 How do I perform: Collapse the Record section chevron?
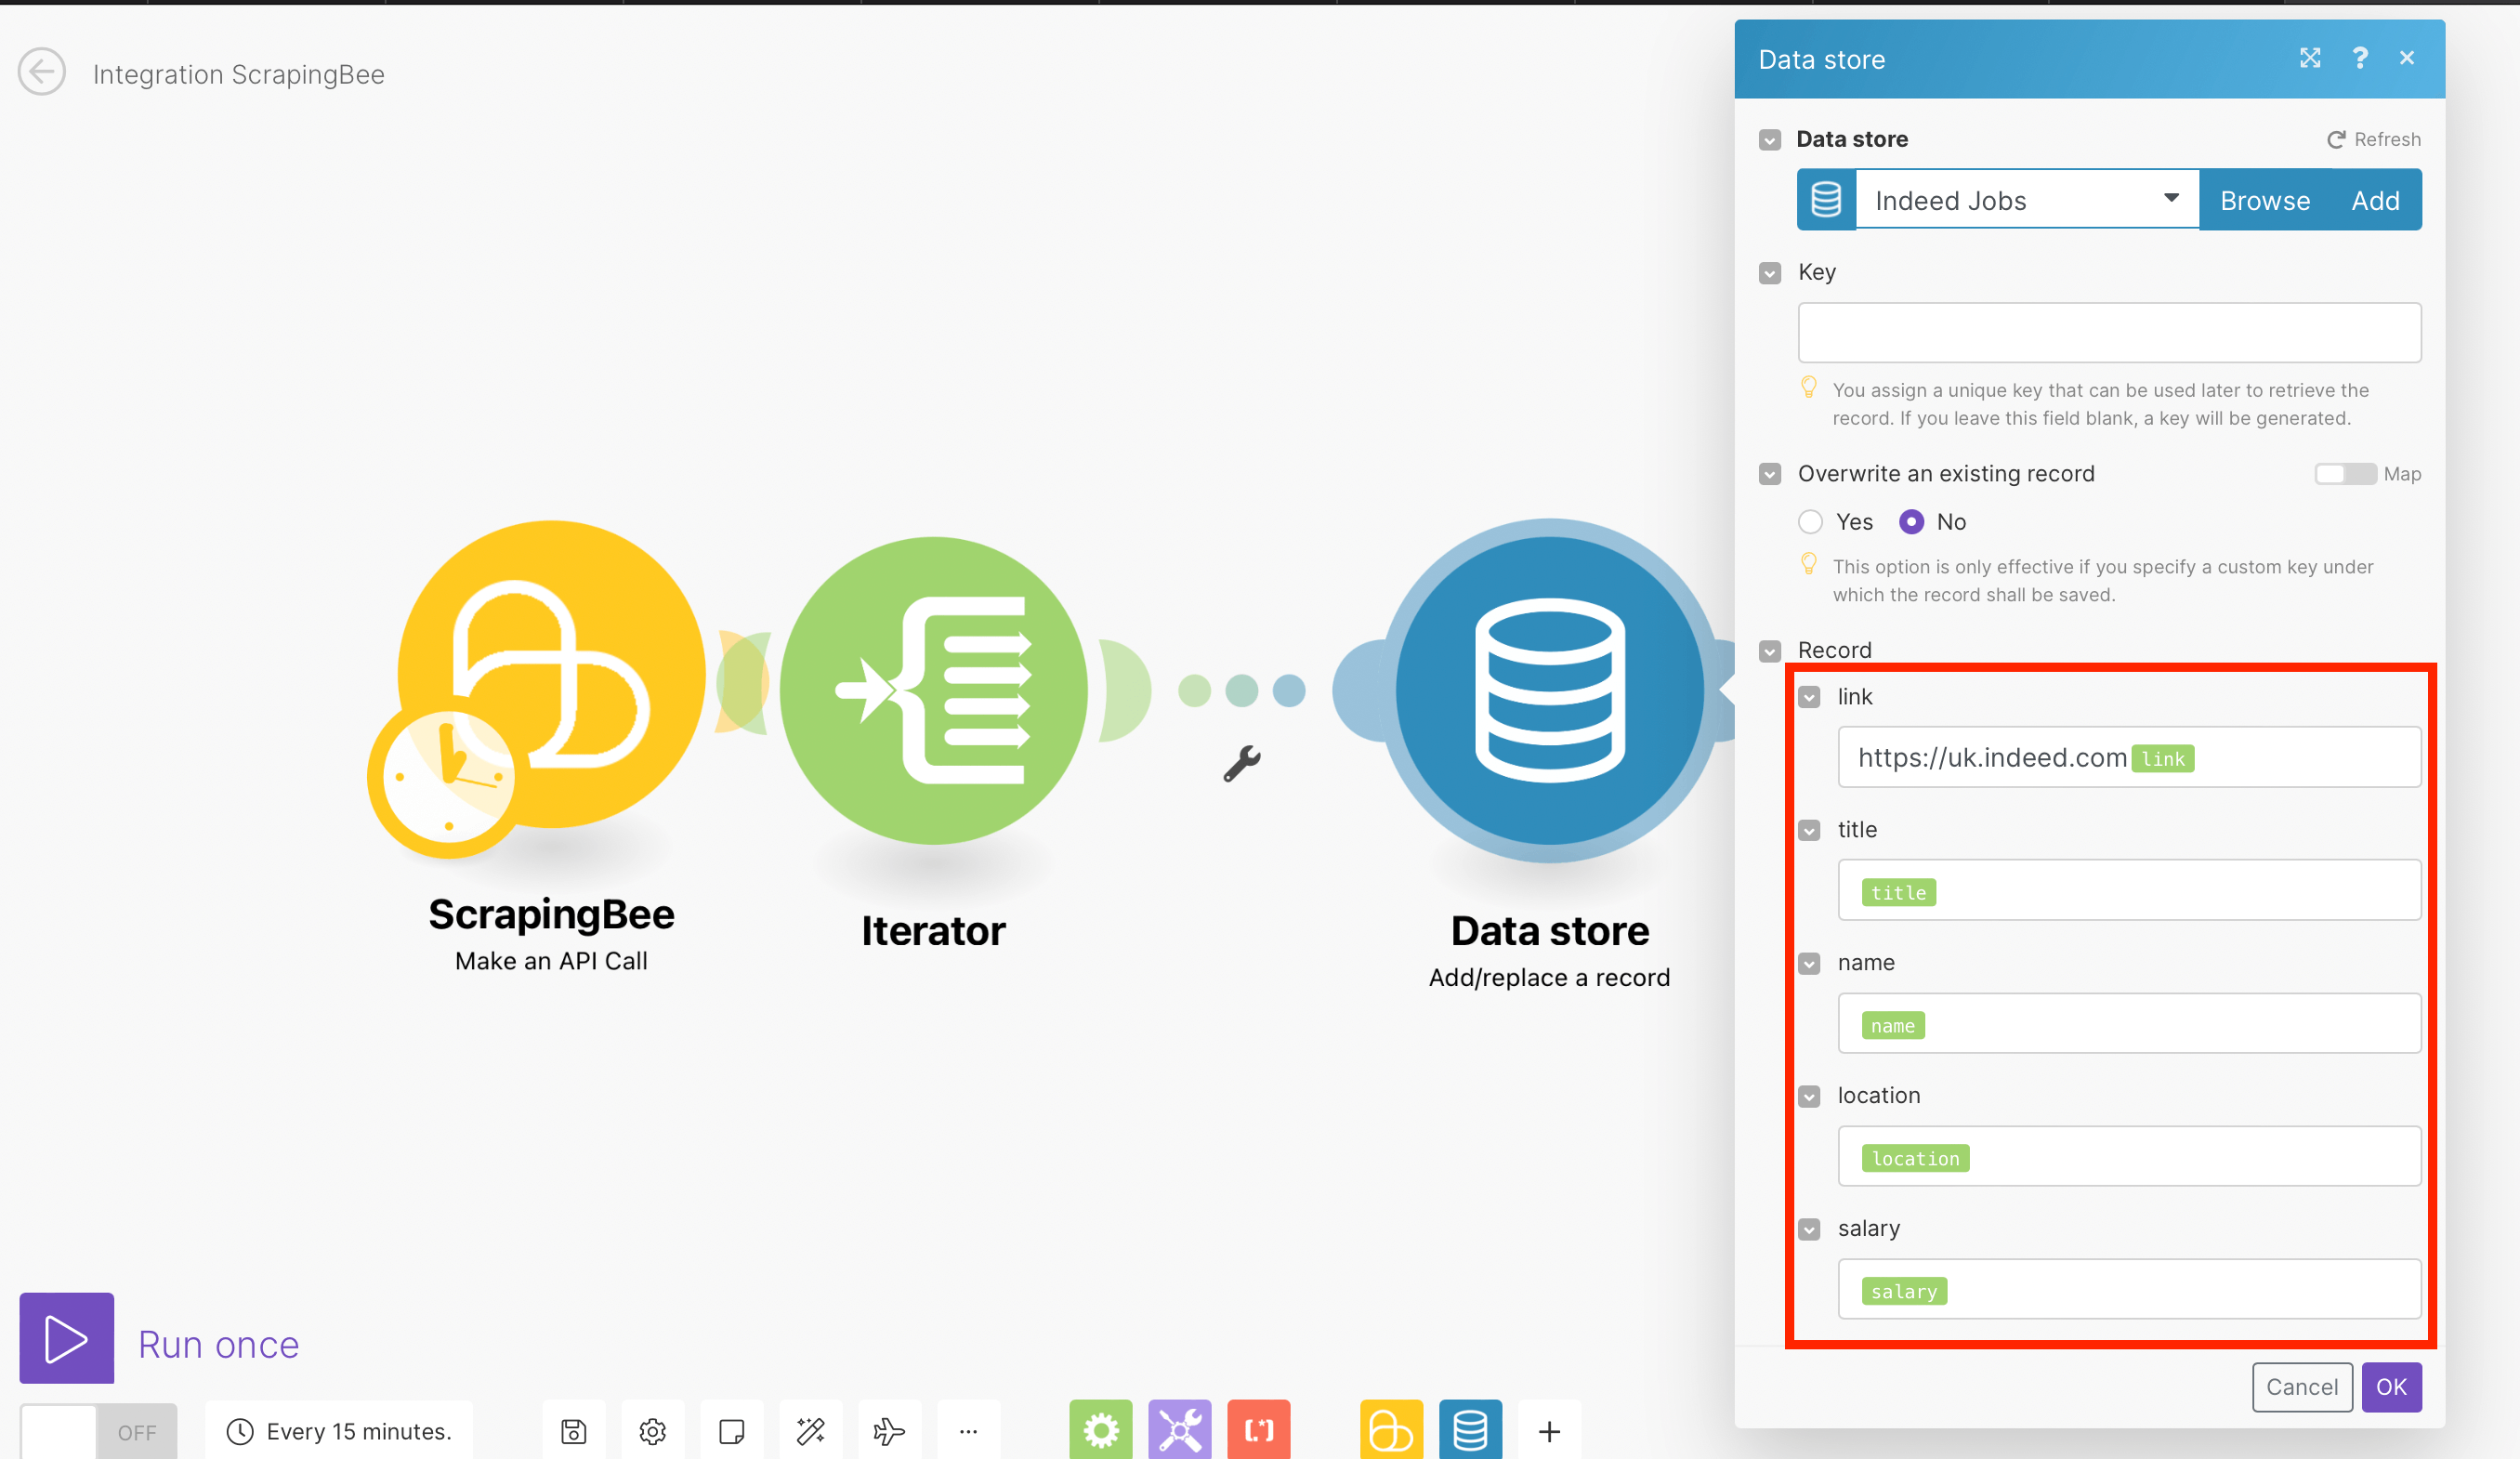1769,651
